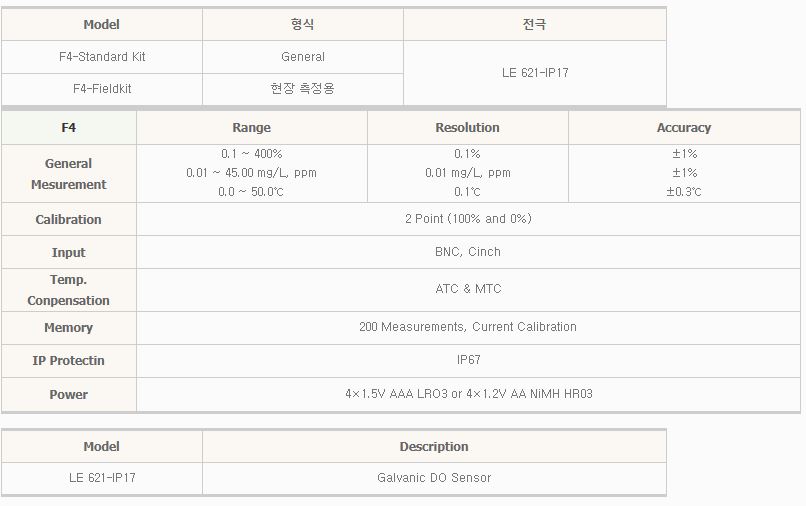Click the Galvanic DO Sensor description
This screenshot has height=506, width=806.
434,478
